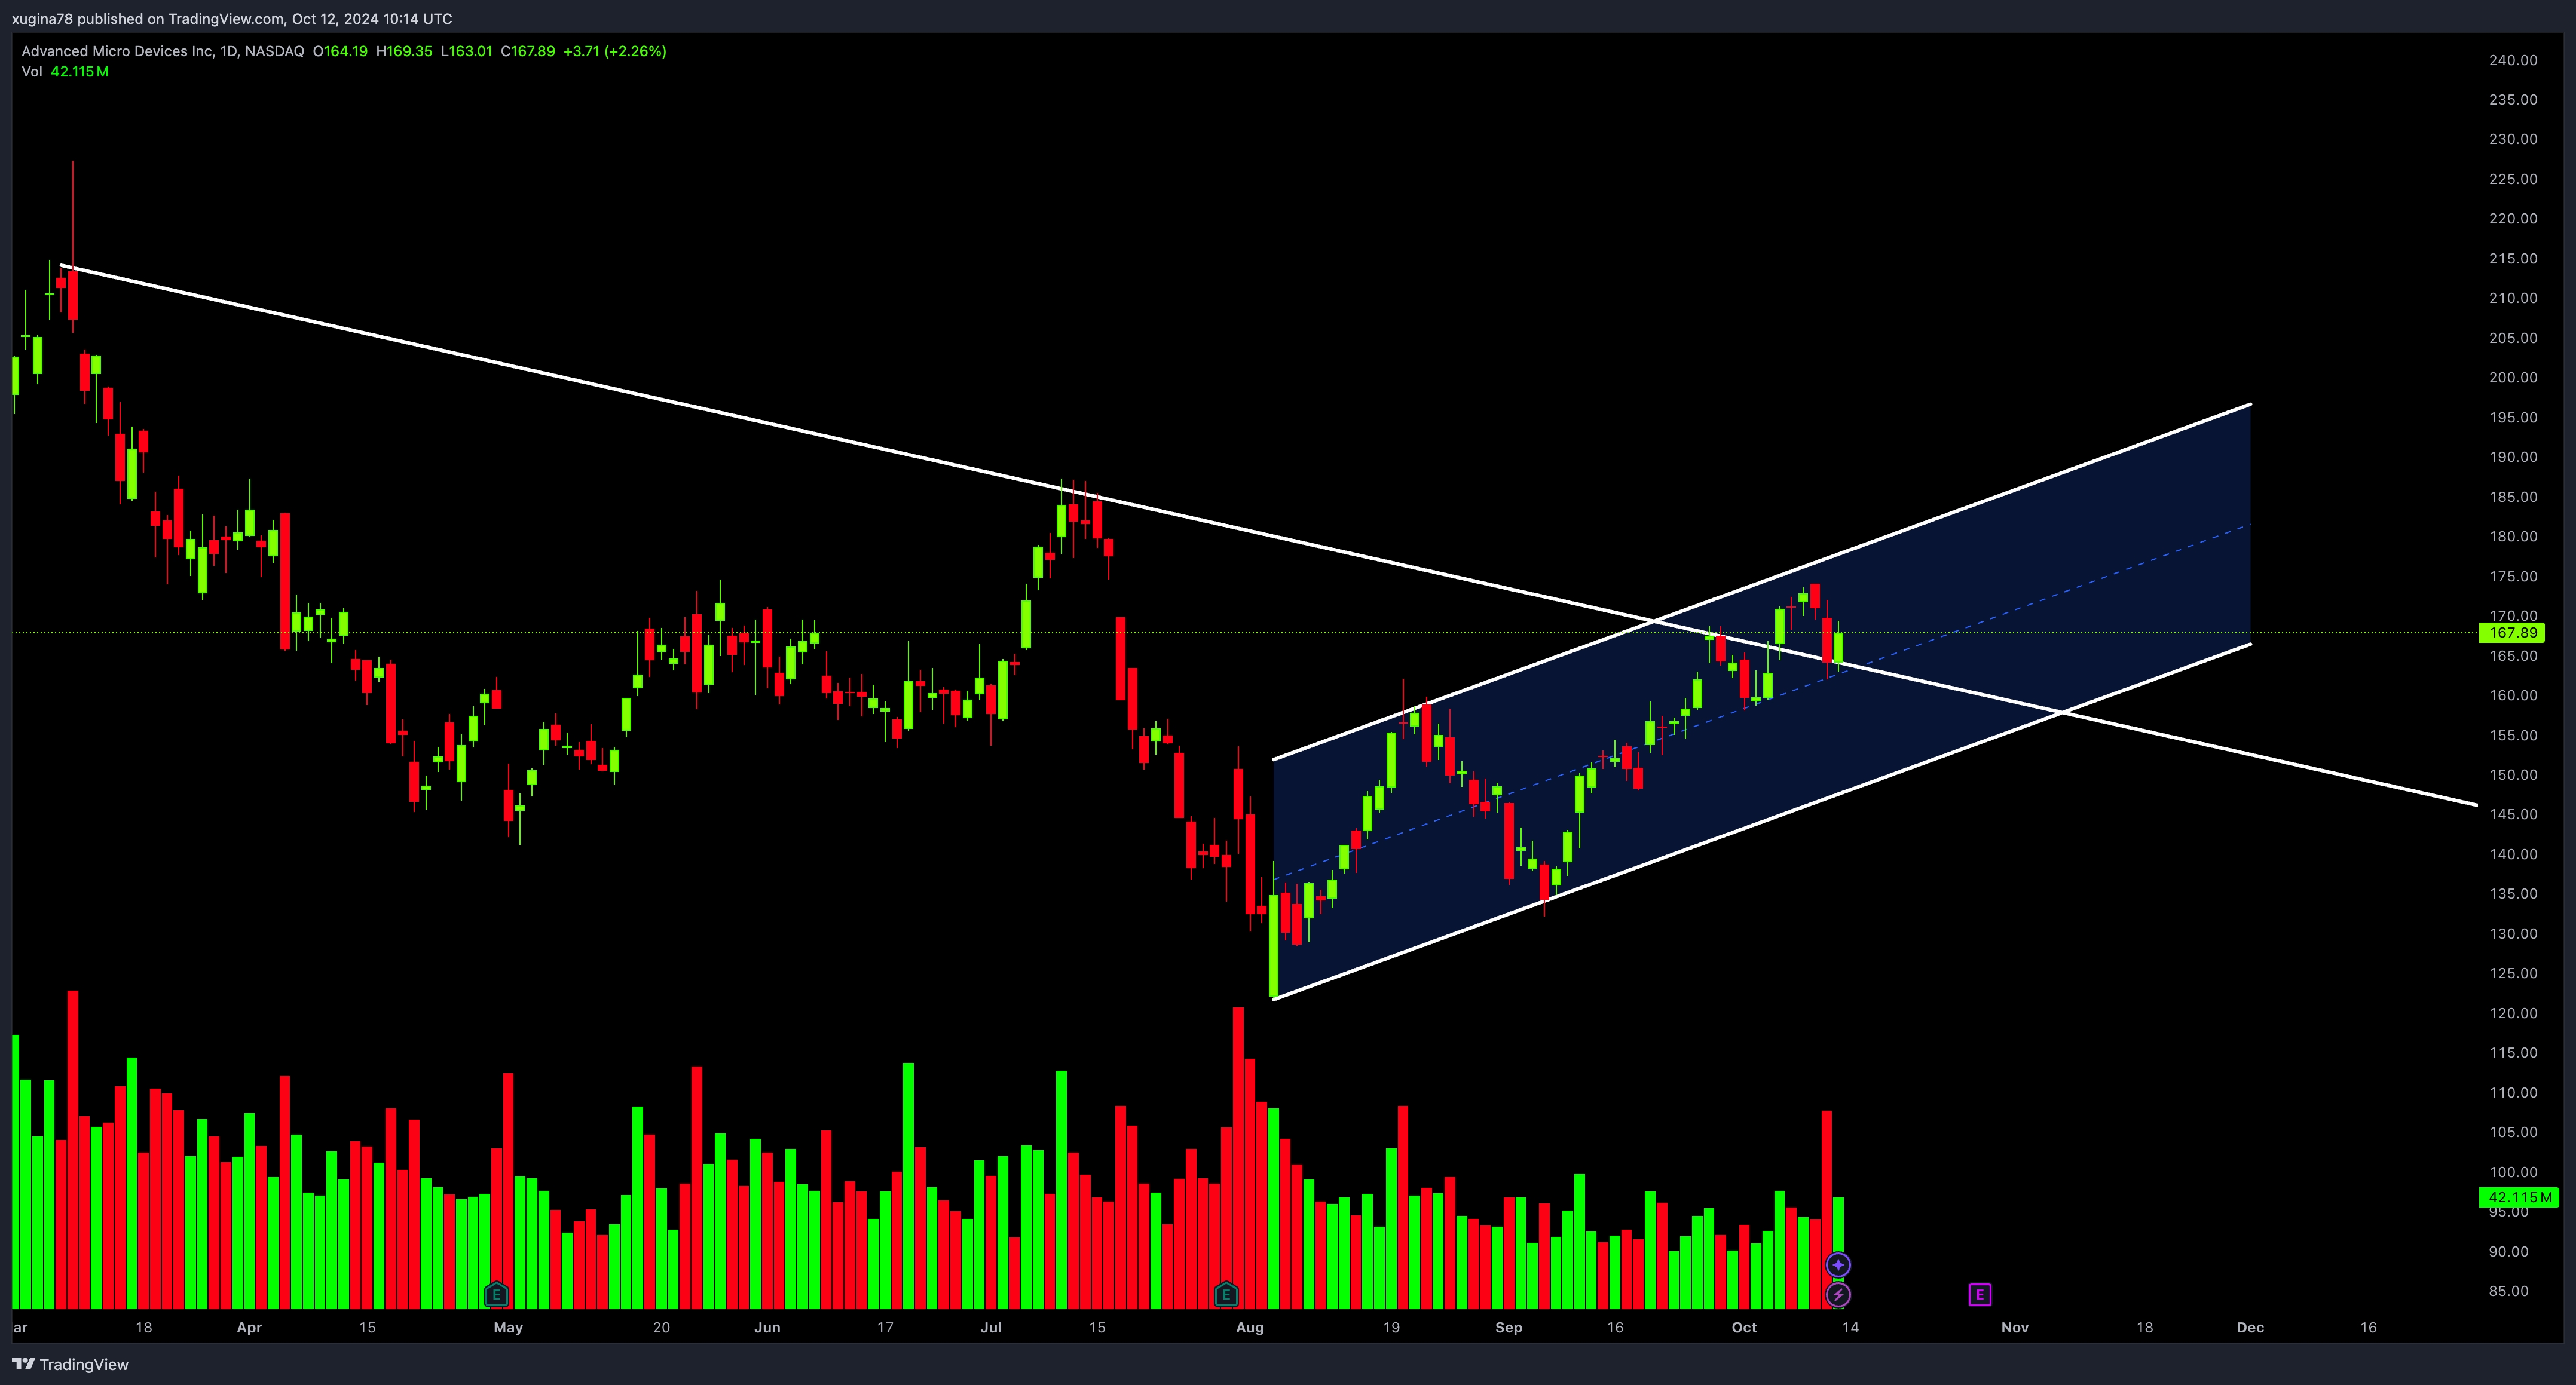Click the 125.00 price axis label
The image size is (2576, 1385).
point(2513,973)
